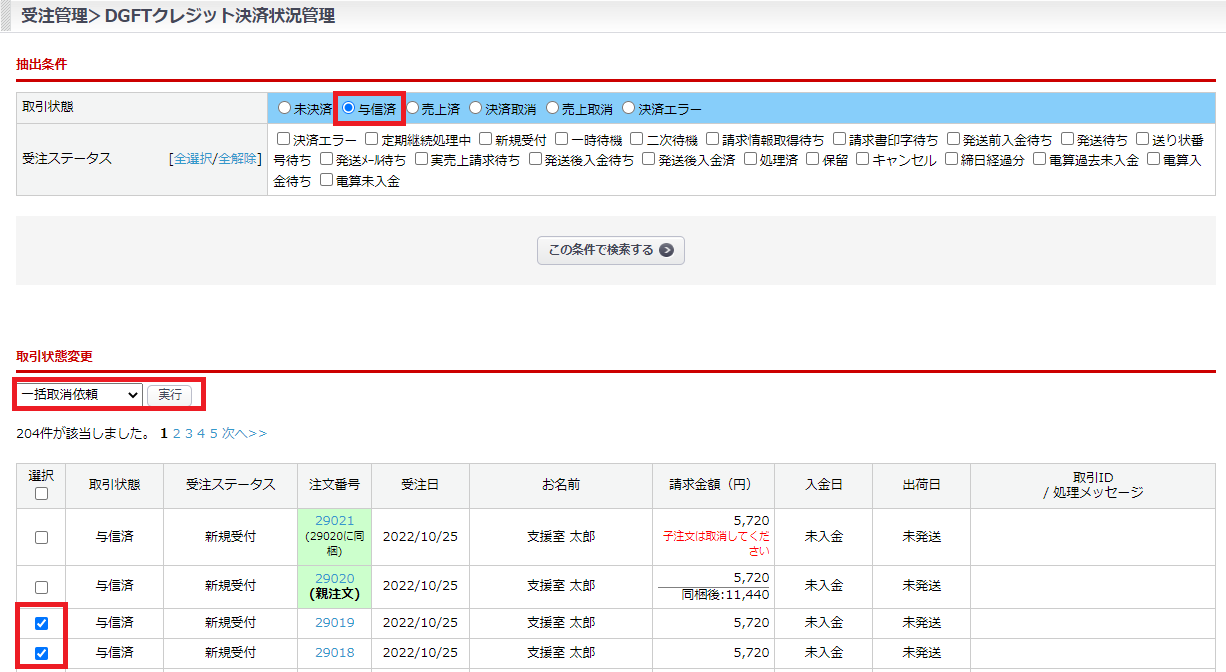Check the 発送待ち status checkbox
The width and height of the screenshot is (1226, 672).
[x=1067, y=139]
